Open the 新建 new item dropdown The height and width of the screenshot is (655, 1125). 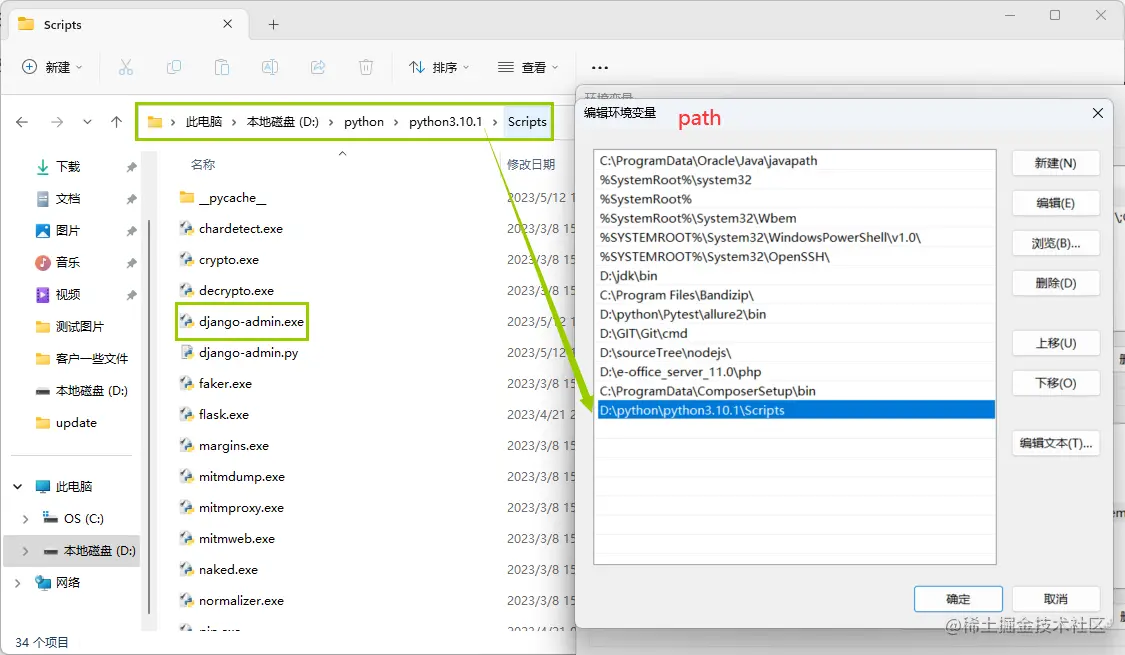point(52,67)
